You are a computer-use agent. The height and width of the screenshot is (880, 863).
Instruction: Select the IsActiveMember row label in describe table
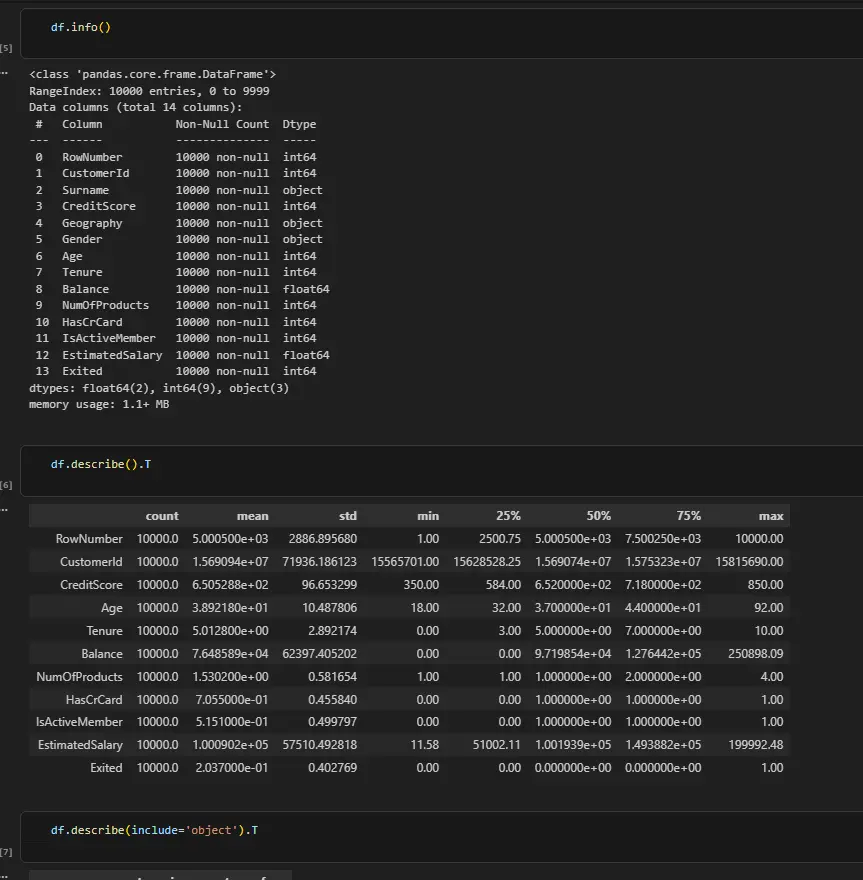[x=79, y=722]
